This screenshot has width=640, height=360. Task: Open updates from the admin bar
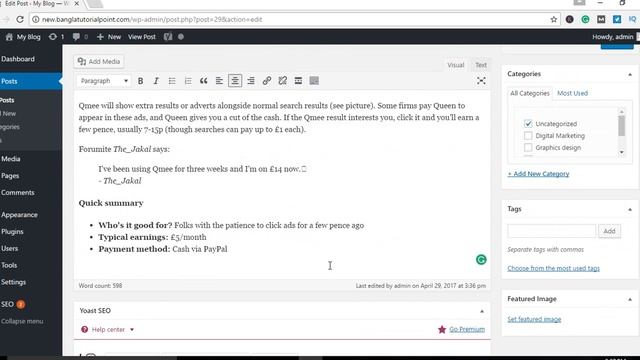[56, 37]
